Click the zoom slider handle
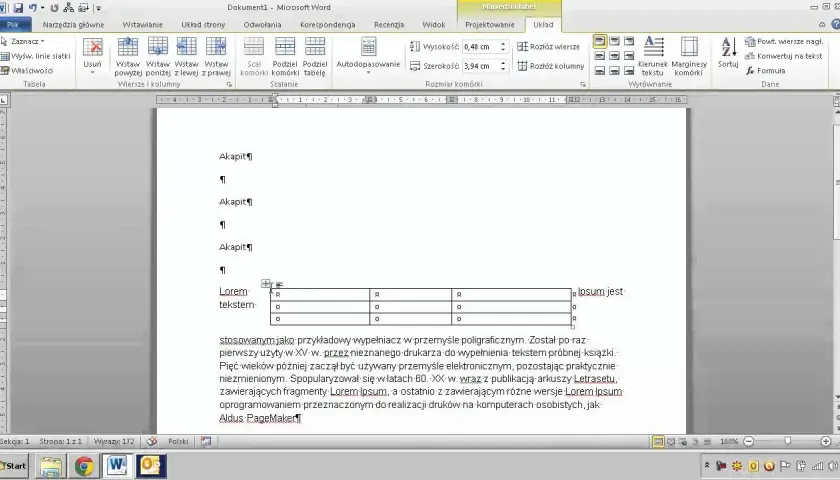 tap(788, 441)
